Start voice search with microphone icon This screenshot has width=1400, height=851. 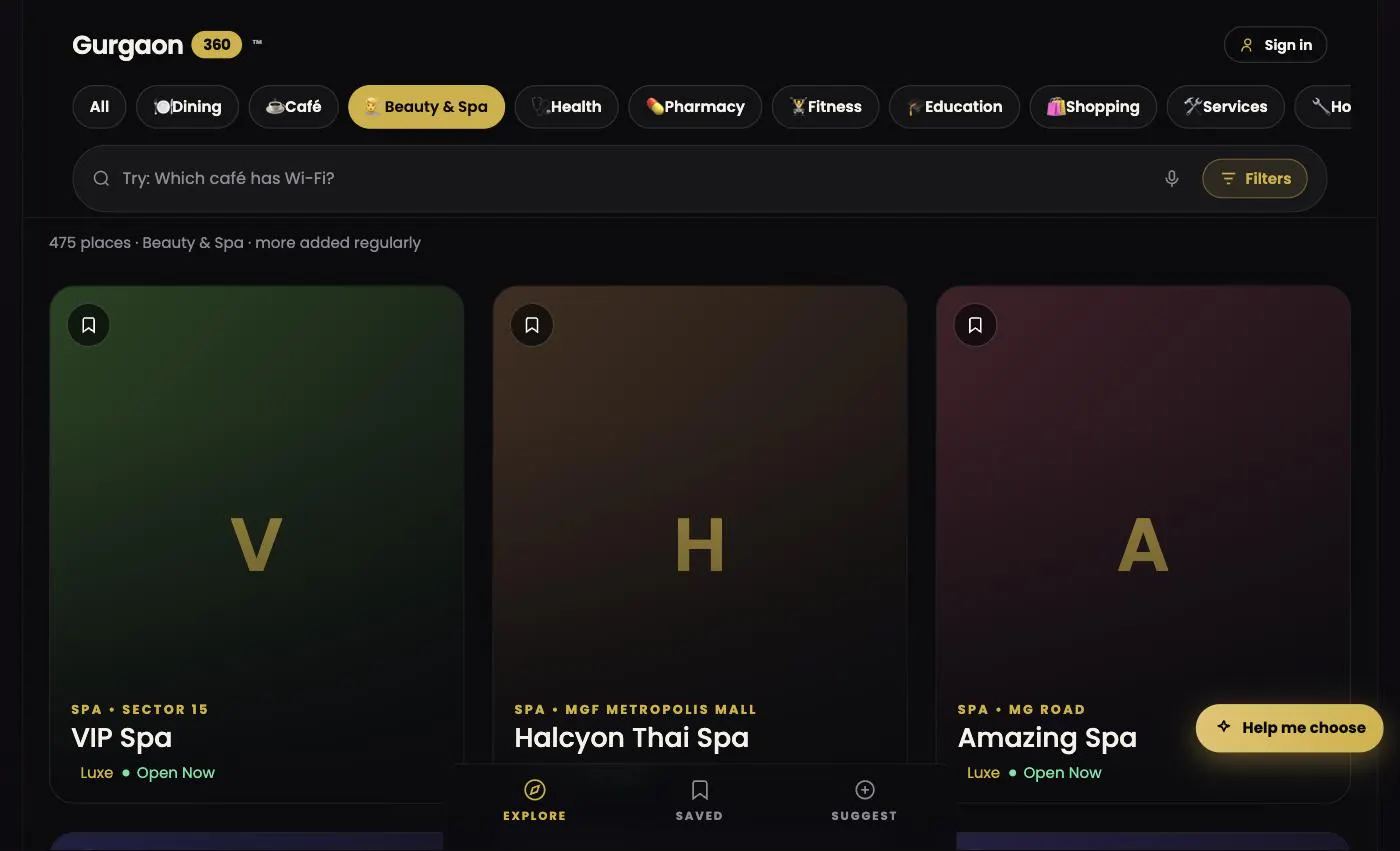1172,179
